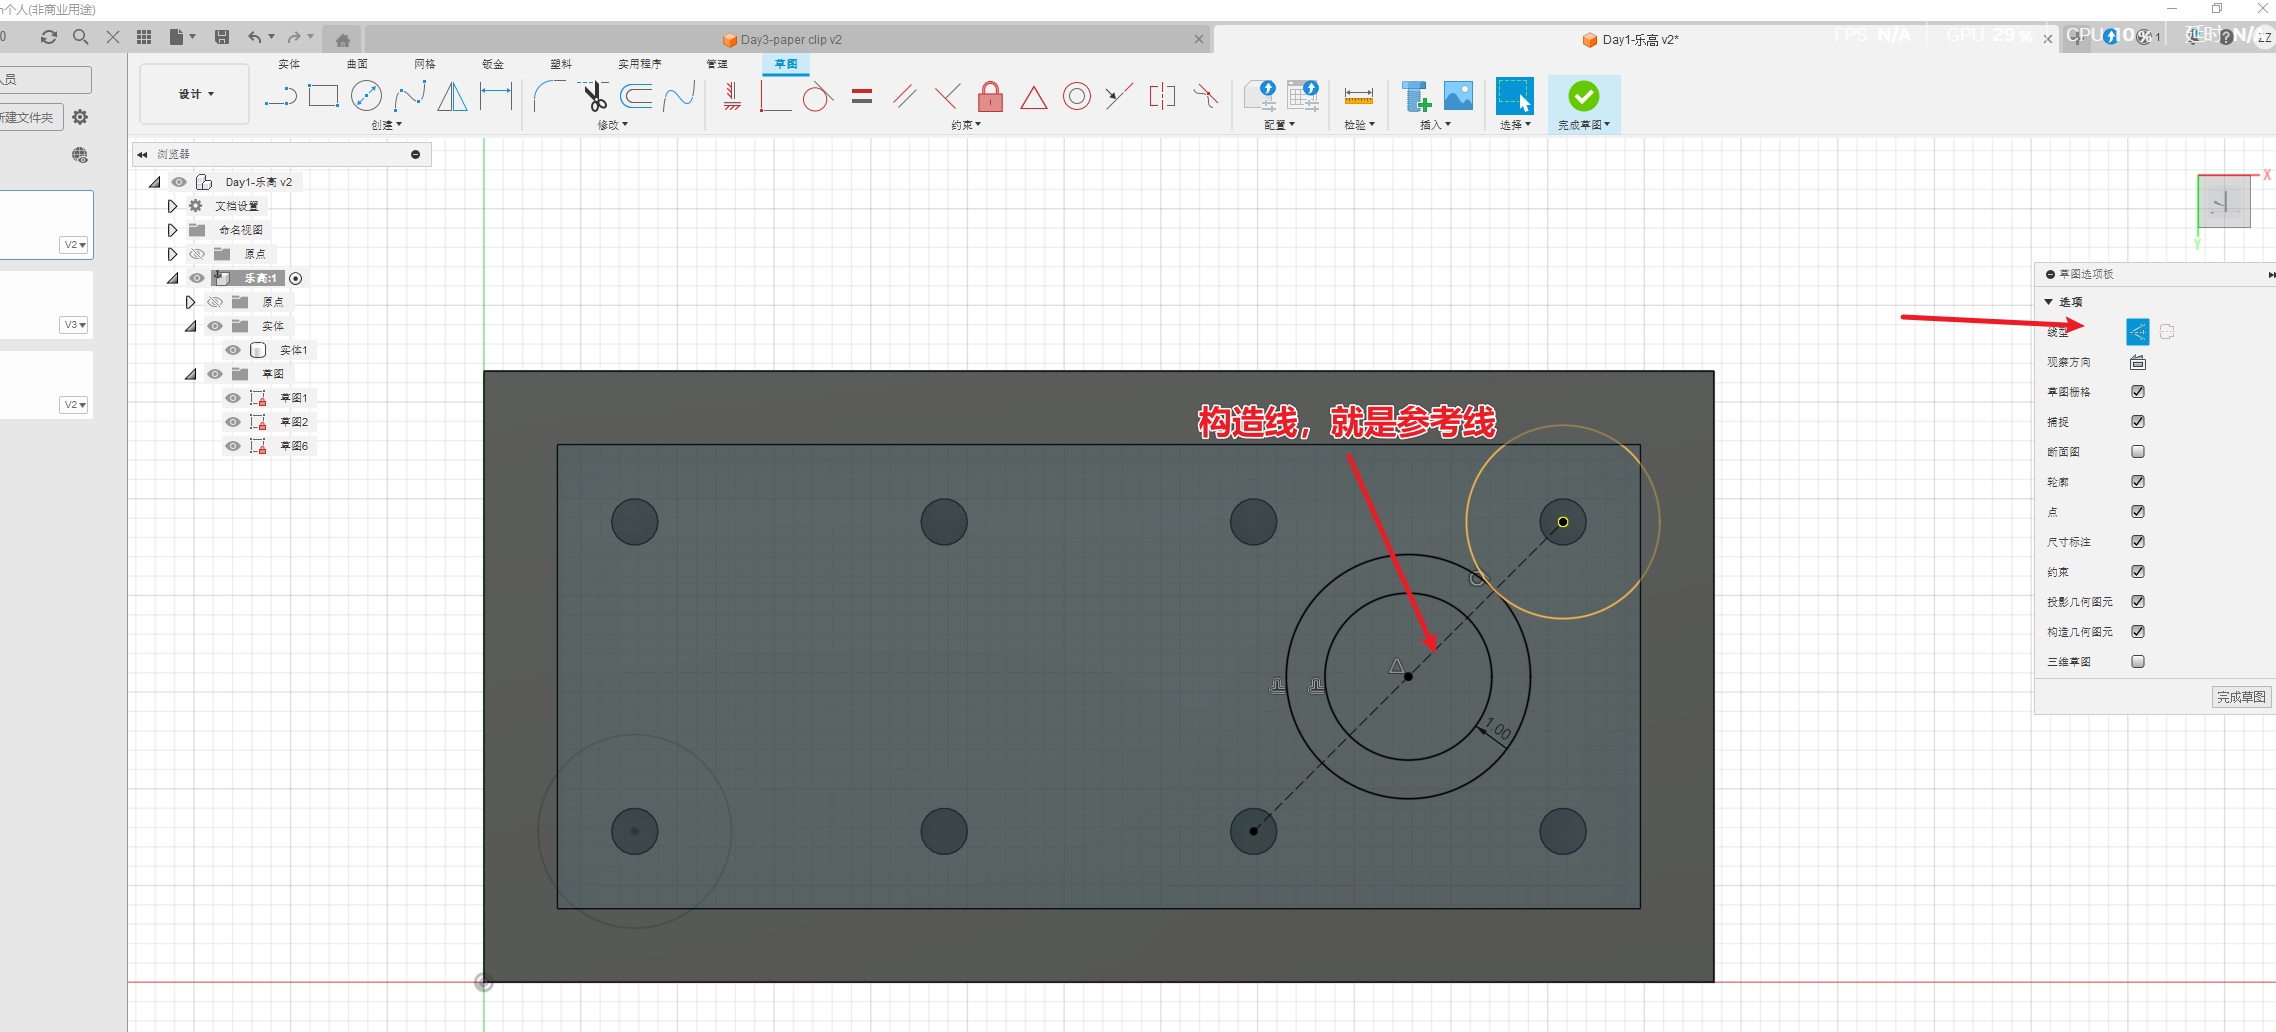Switch to the Day3-paper clip v2 document tab
Image resolution: width=2276 pixels, height=1032 pixels.
(x=790, y=40)
